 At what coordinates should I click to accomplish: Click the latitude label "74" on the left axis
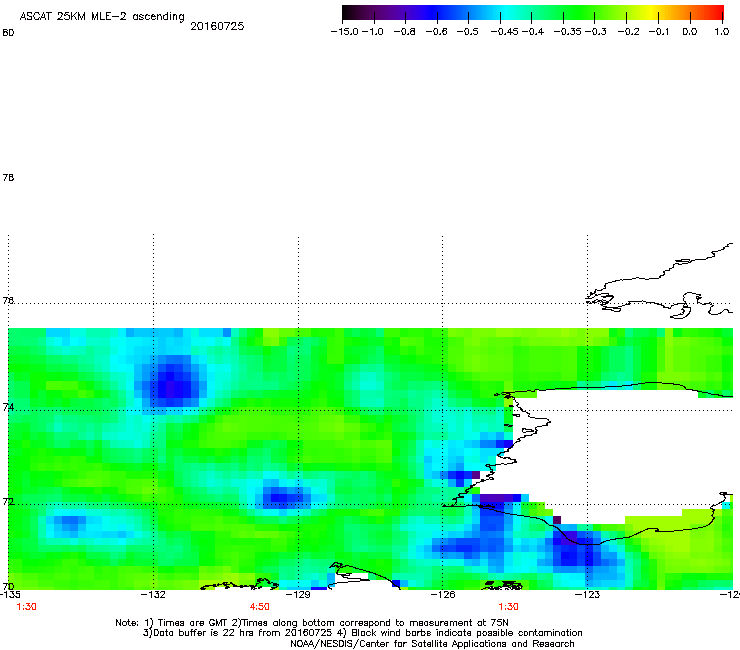(x=8, y=407)
